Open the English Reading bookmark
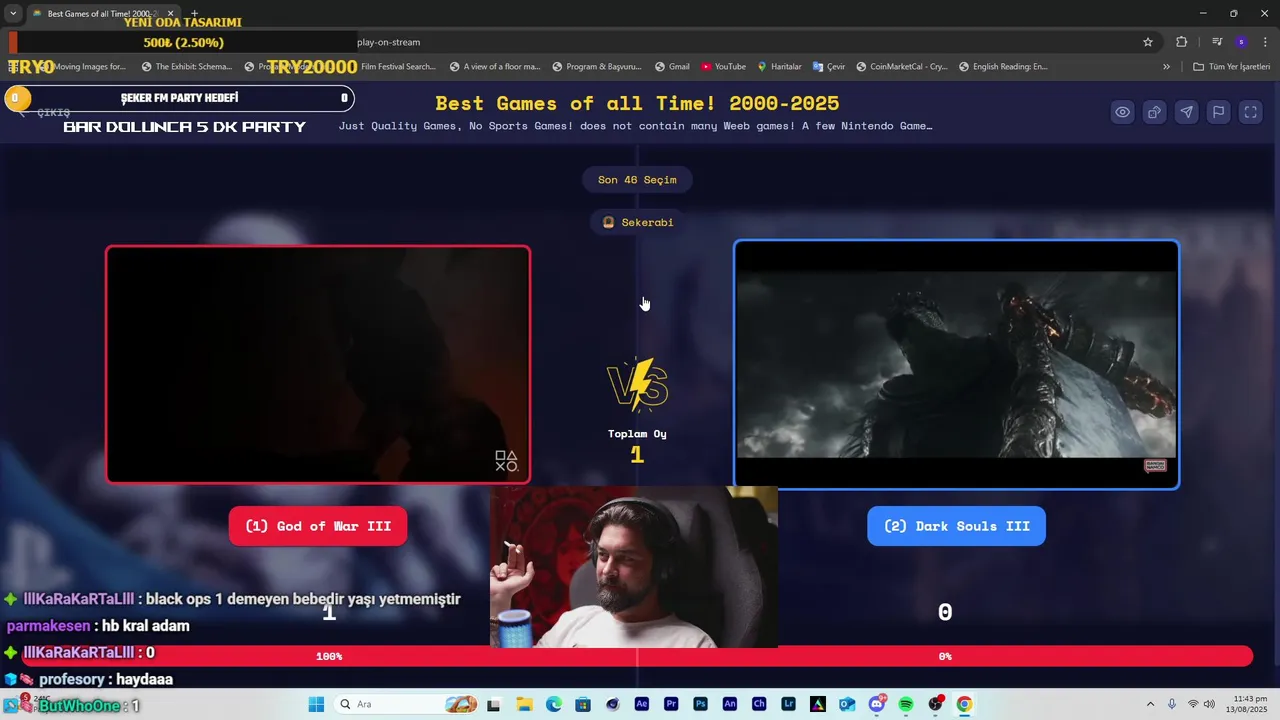The height and width of the screenshot is (720, 1280). click(1003, 67)
